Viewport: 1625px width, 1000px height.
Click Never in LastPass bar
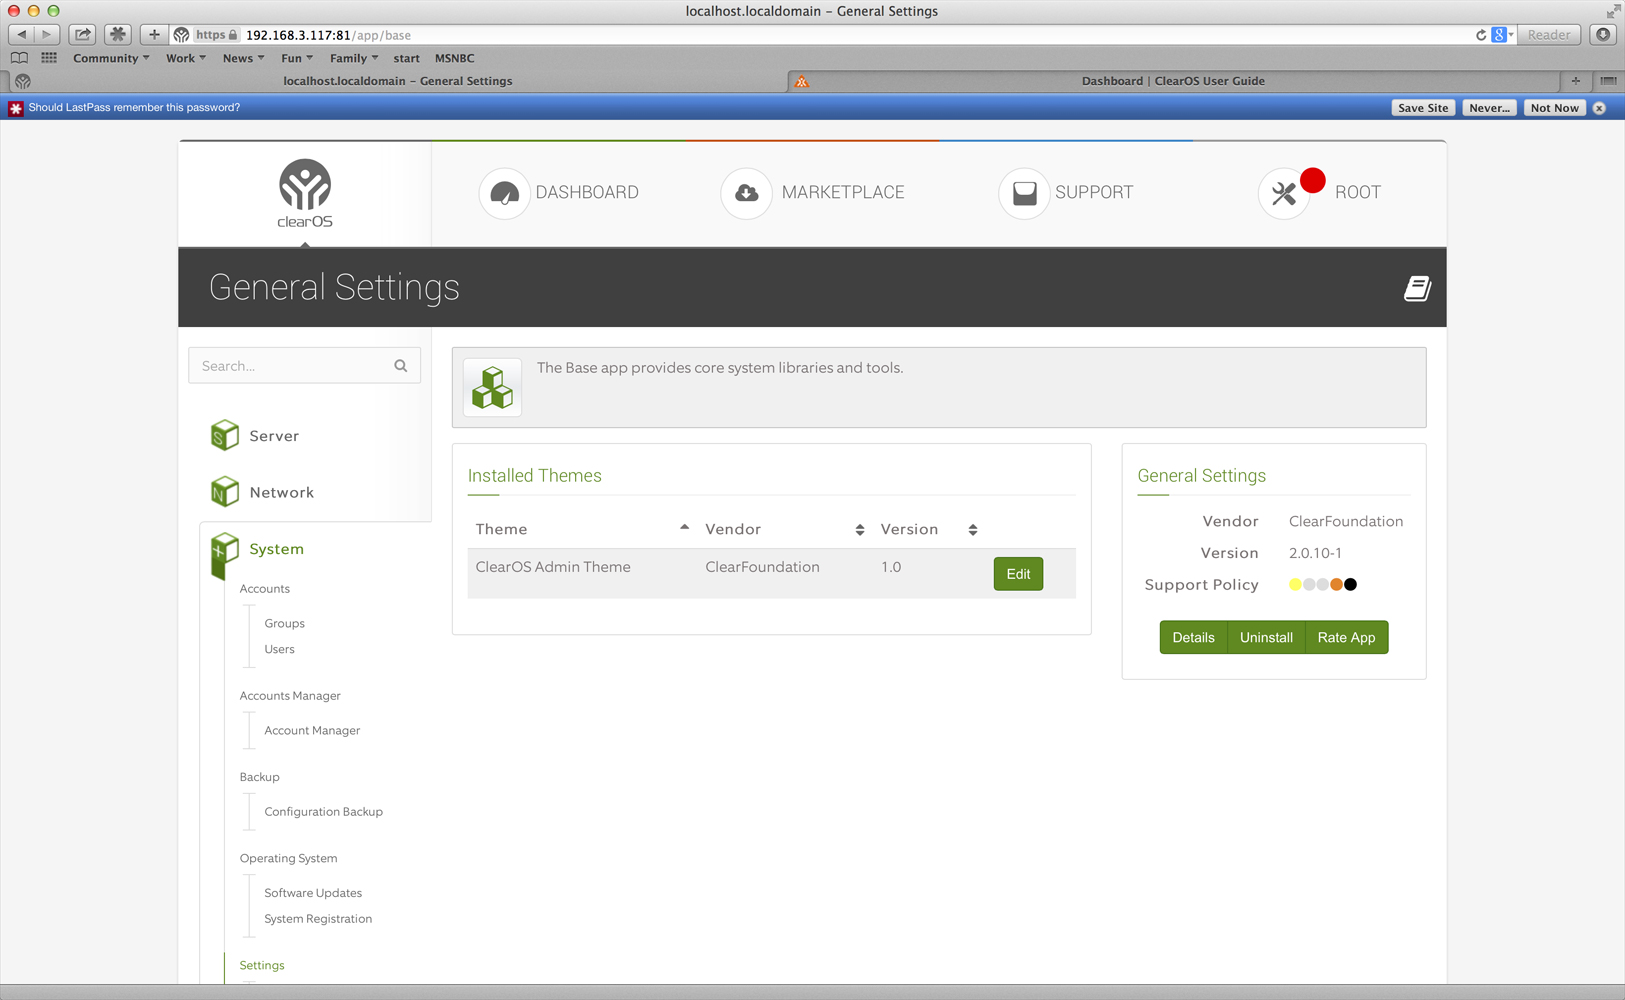(1489, 108)
